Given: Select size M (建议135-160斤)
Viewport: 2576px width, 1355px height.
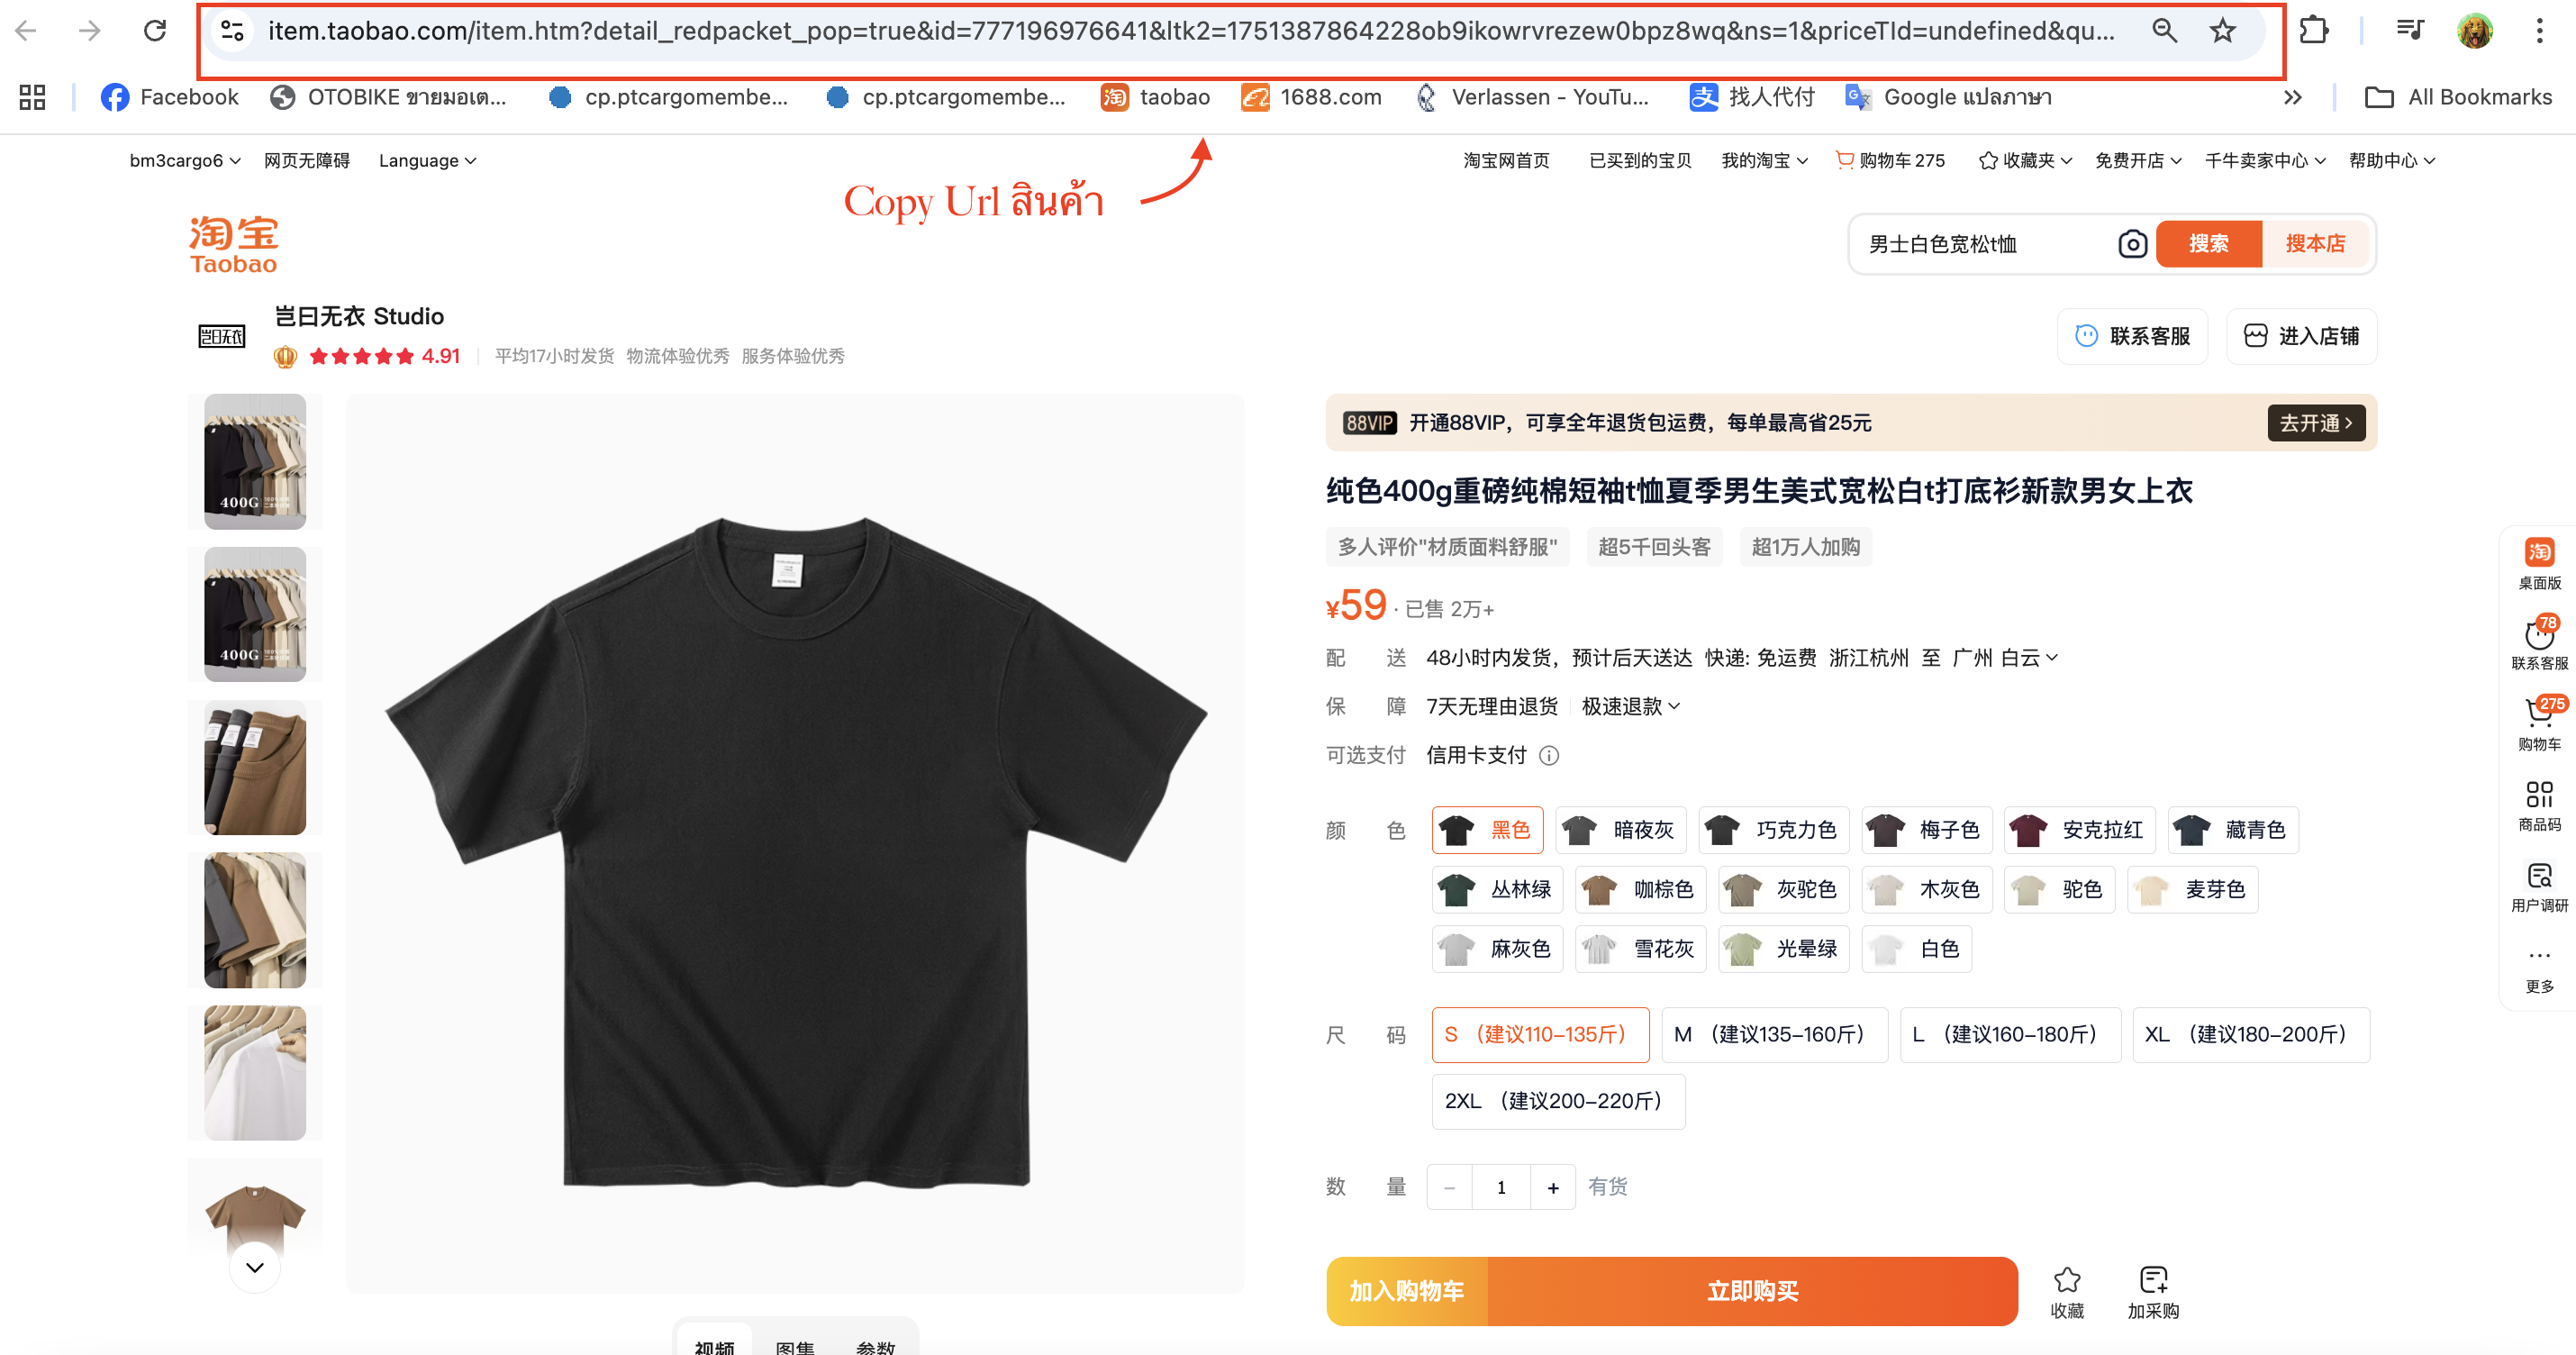Looking at the screenshot, I should click(x=1774, y=1034).
